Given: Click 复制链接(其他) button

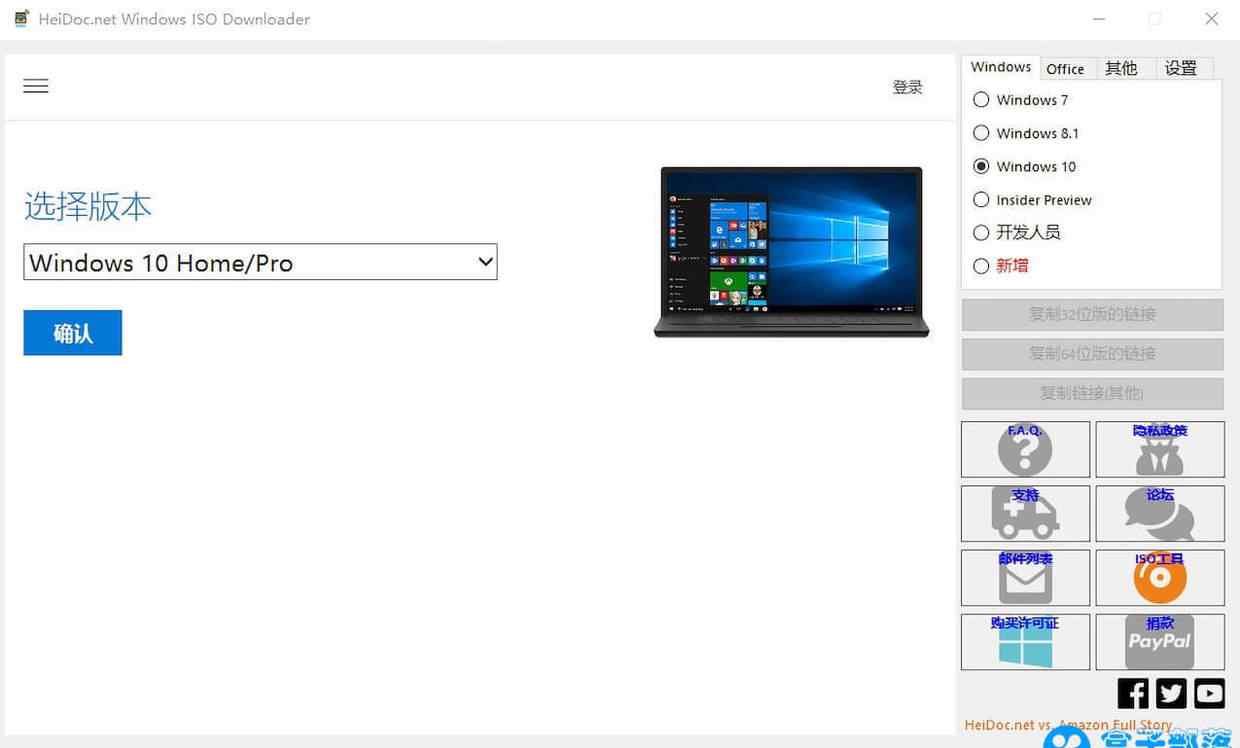Looking at the screenshot, I should pos(1092,393).
